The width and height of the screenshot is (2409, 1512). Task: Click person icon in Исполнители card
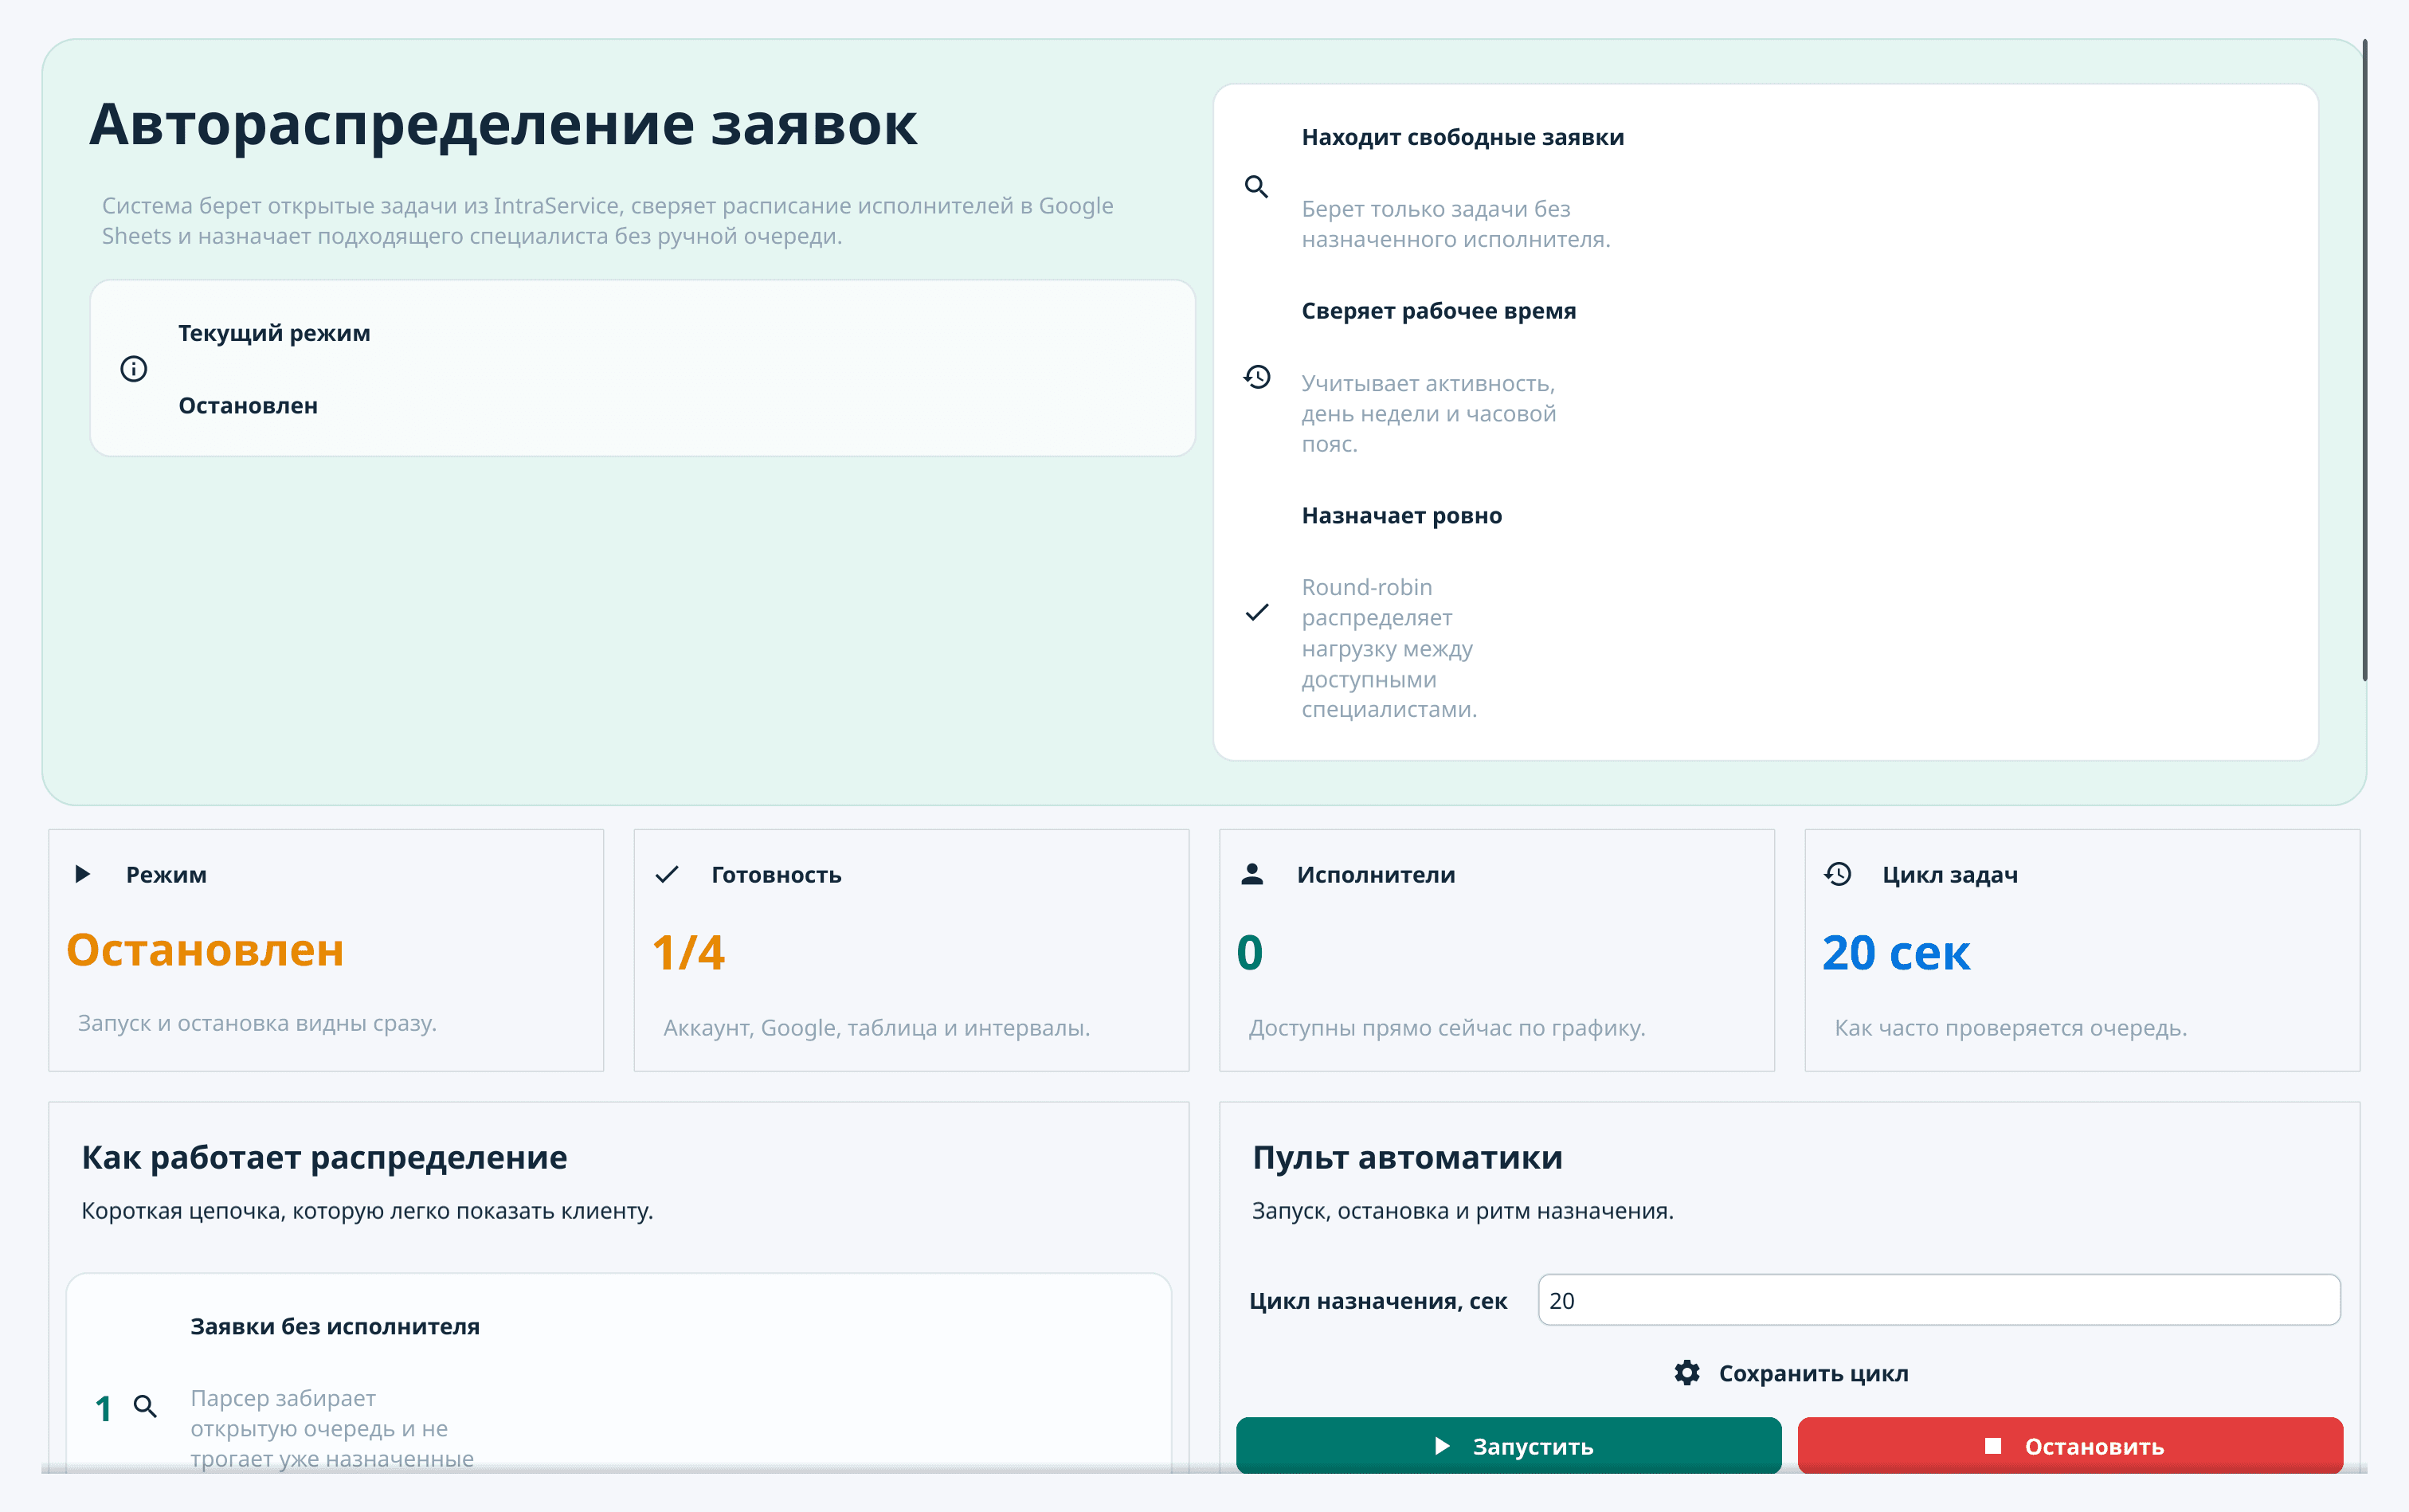click(x=1252, y=874)
